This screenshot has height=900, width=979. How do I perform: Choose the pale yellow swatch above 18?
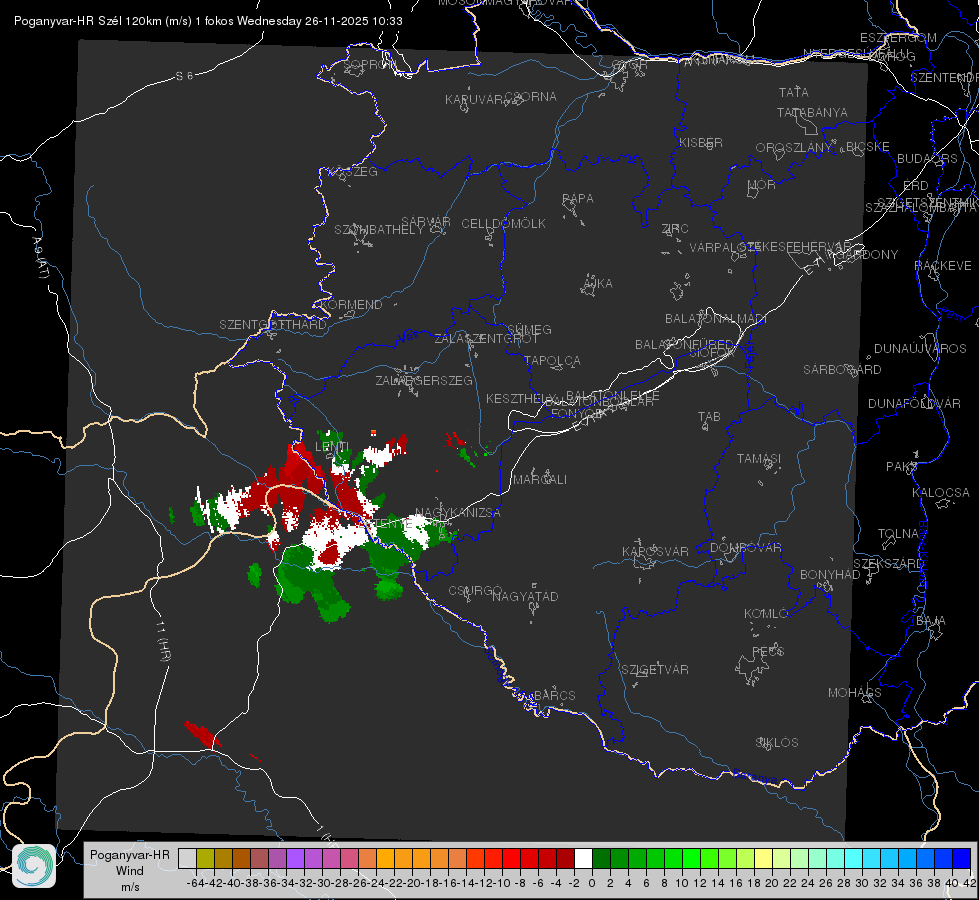coord(763,859)
